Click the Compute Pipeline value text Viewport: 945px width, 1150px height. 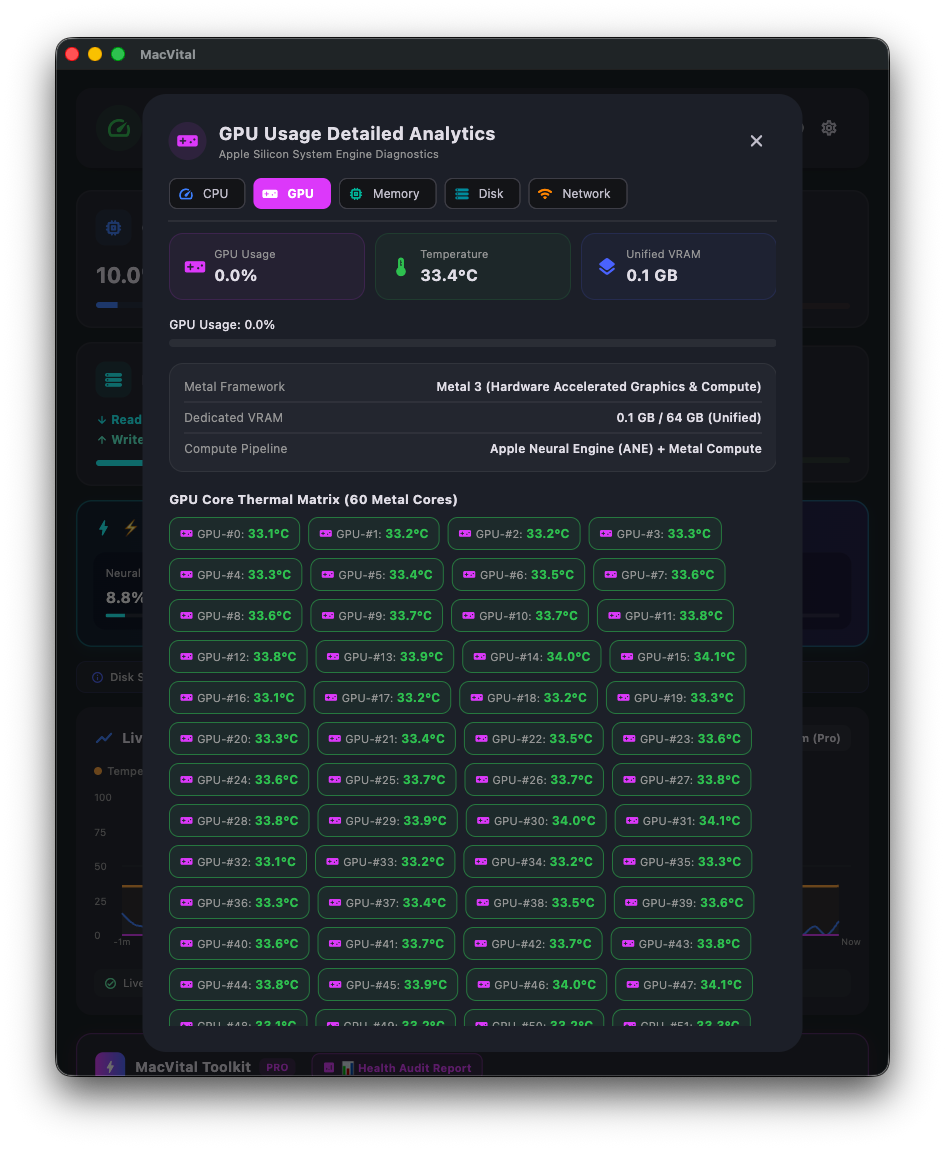point(626,448)
